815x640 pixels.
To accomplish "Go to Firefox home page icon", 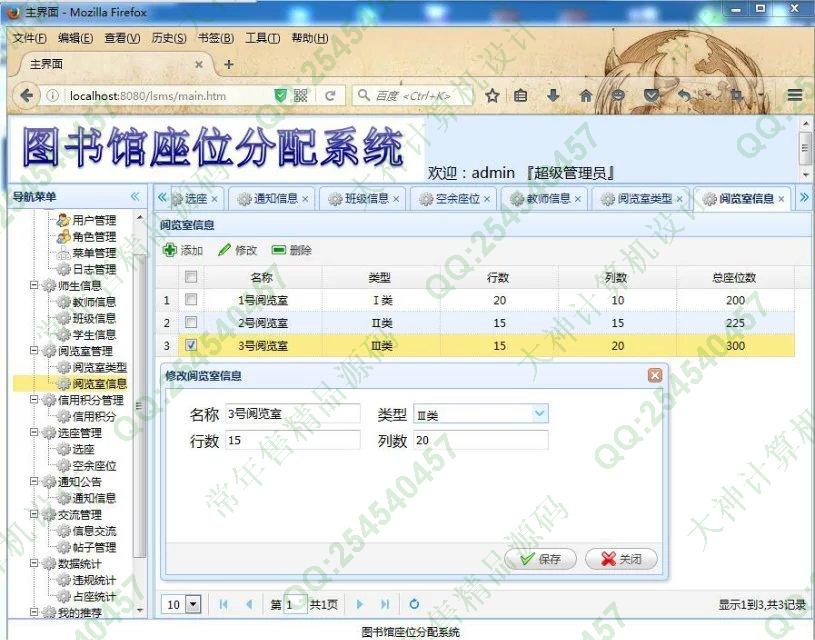I will (x=586, y=95).
